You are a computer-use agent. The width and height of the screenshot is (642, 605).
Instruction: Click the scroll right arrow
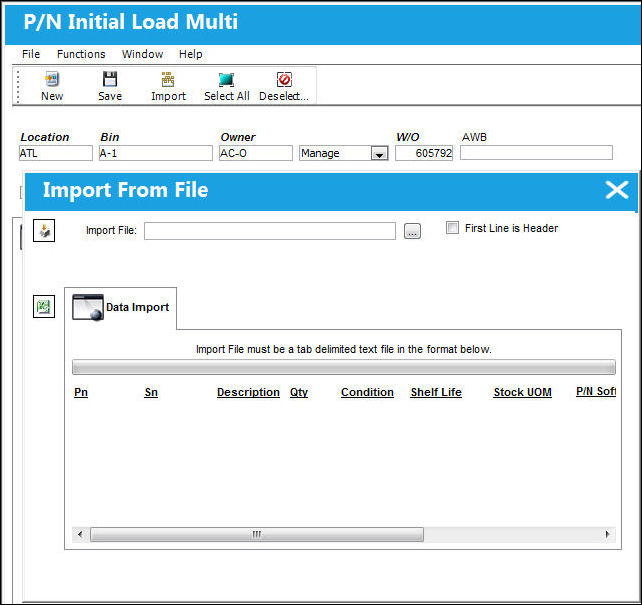pos(608,534)
